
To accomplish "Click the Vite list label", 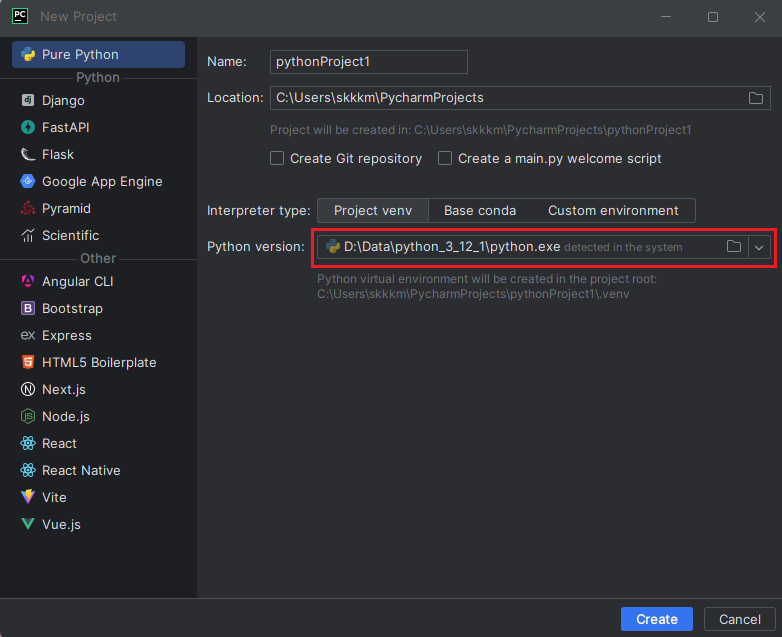I will [54, 497].
